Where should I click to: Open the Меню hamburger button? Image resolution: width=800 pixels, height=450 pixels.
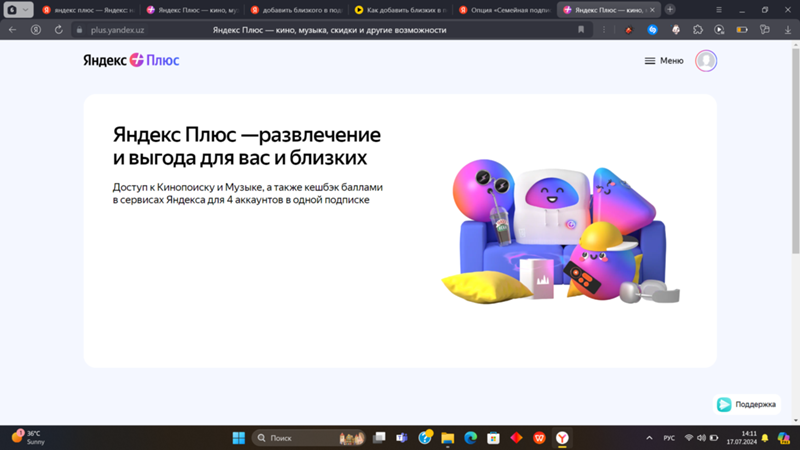pos(664,61)
